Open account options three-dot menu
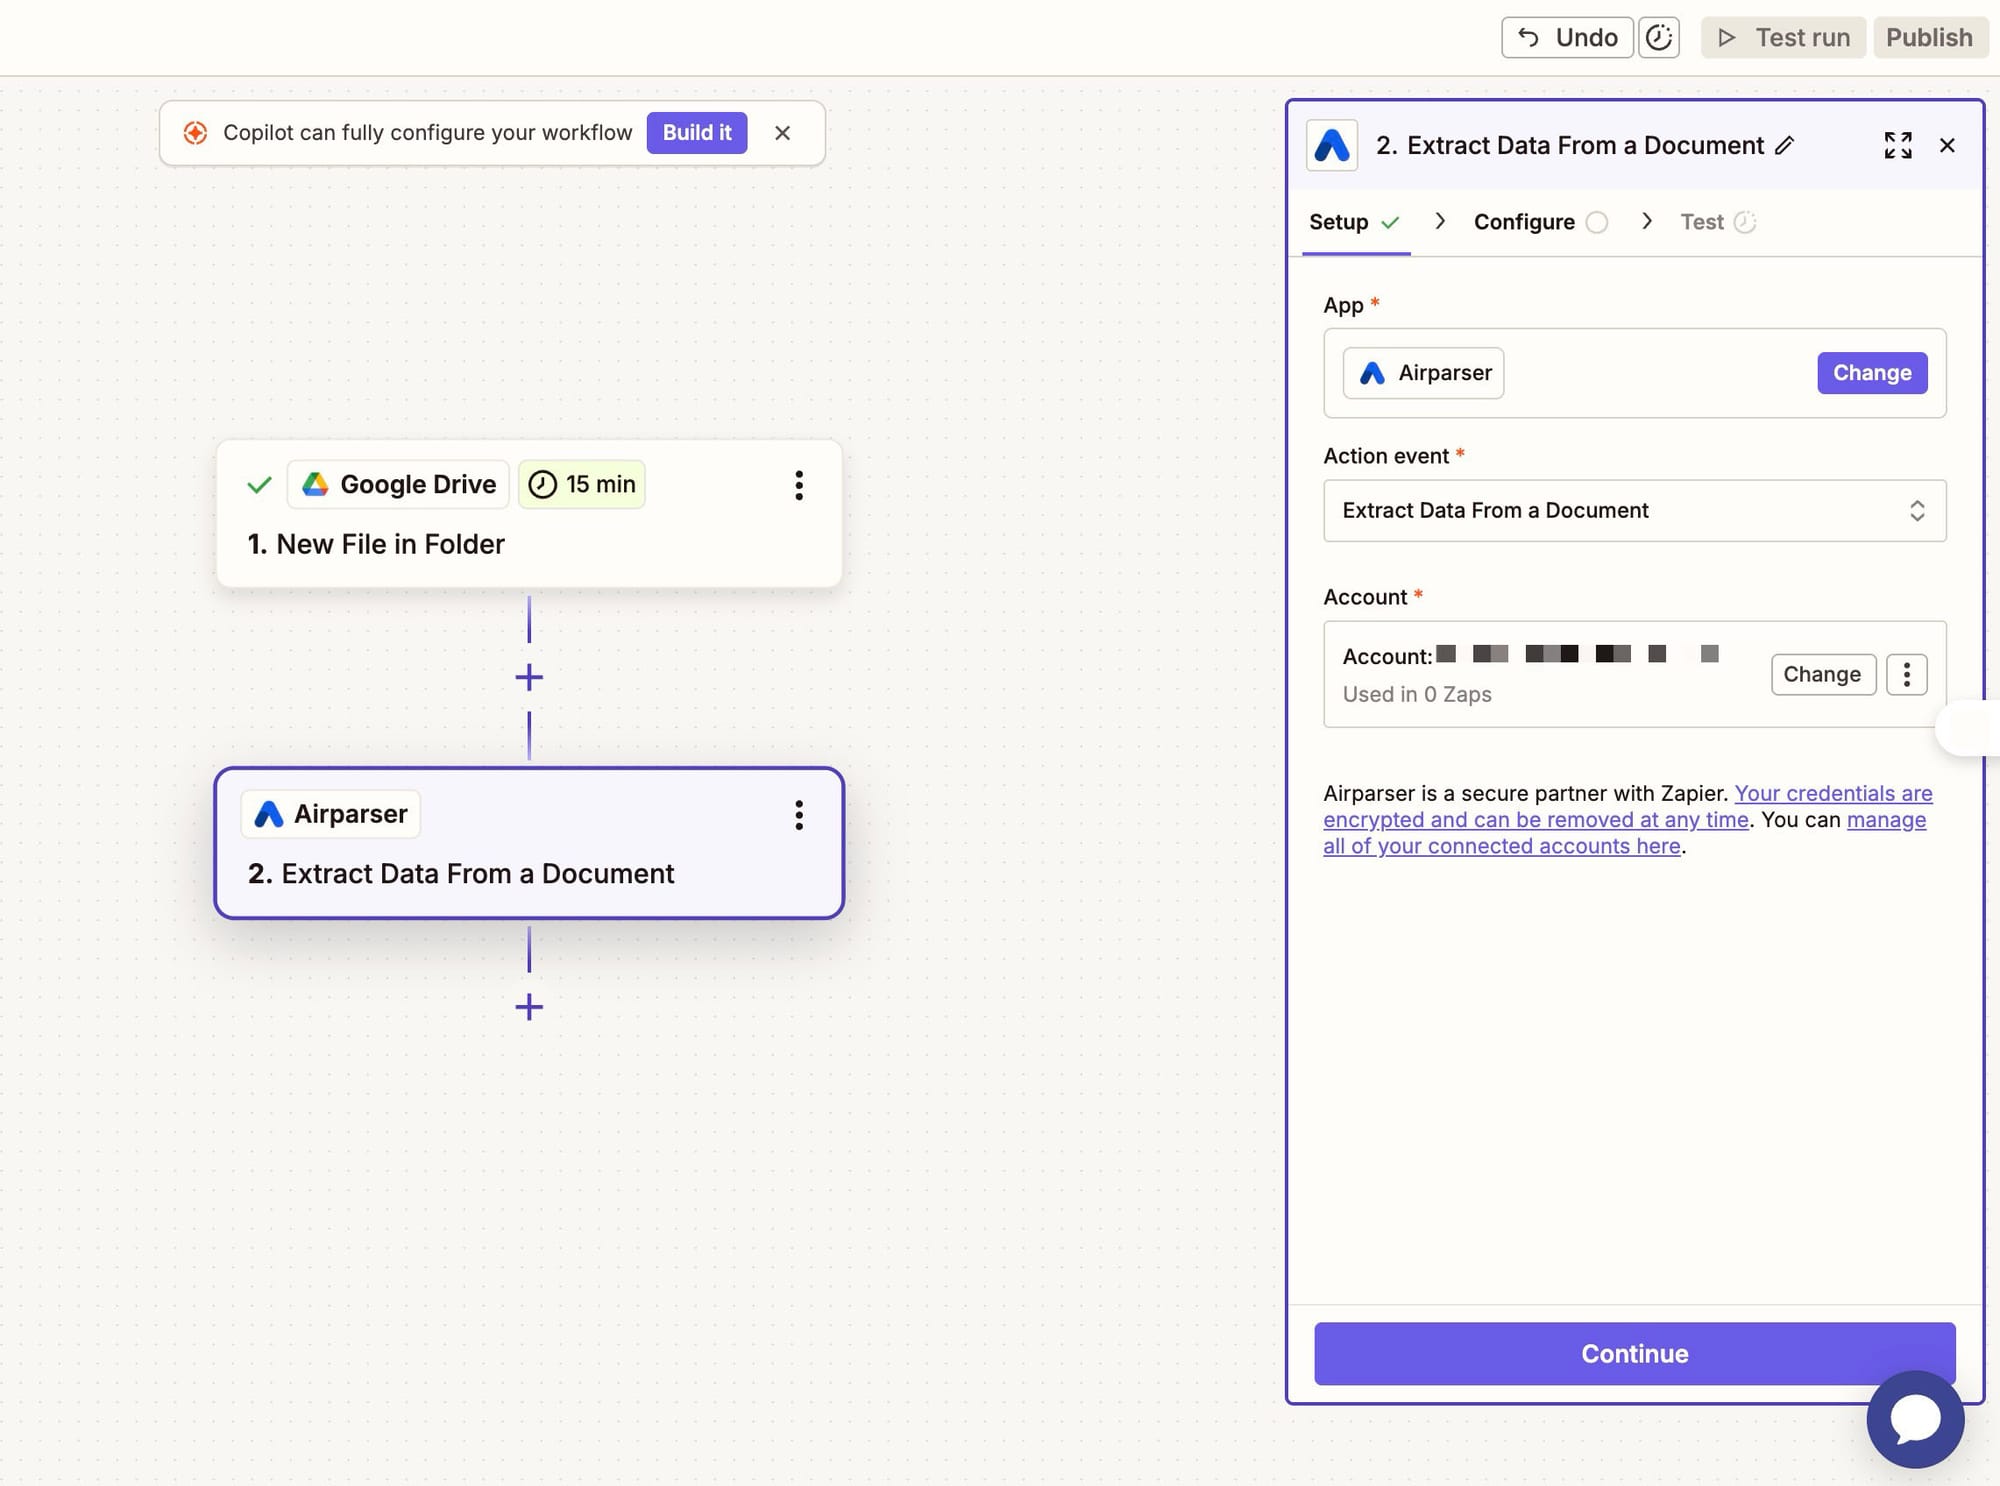Image resolution: width=2000 pixels, height=1486 pixels. [1906, 674]
